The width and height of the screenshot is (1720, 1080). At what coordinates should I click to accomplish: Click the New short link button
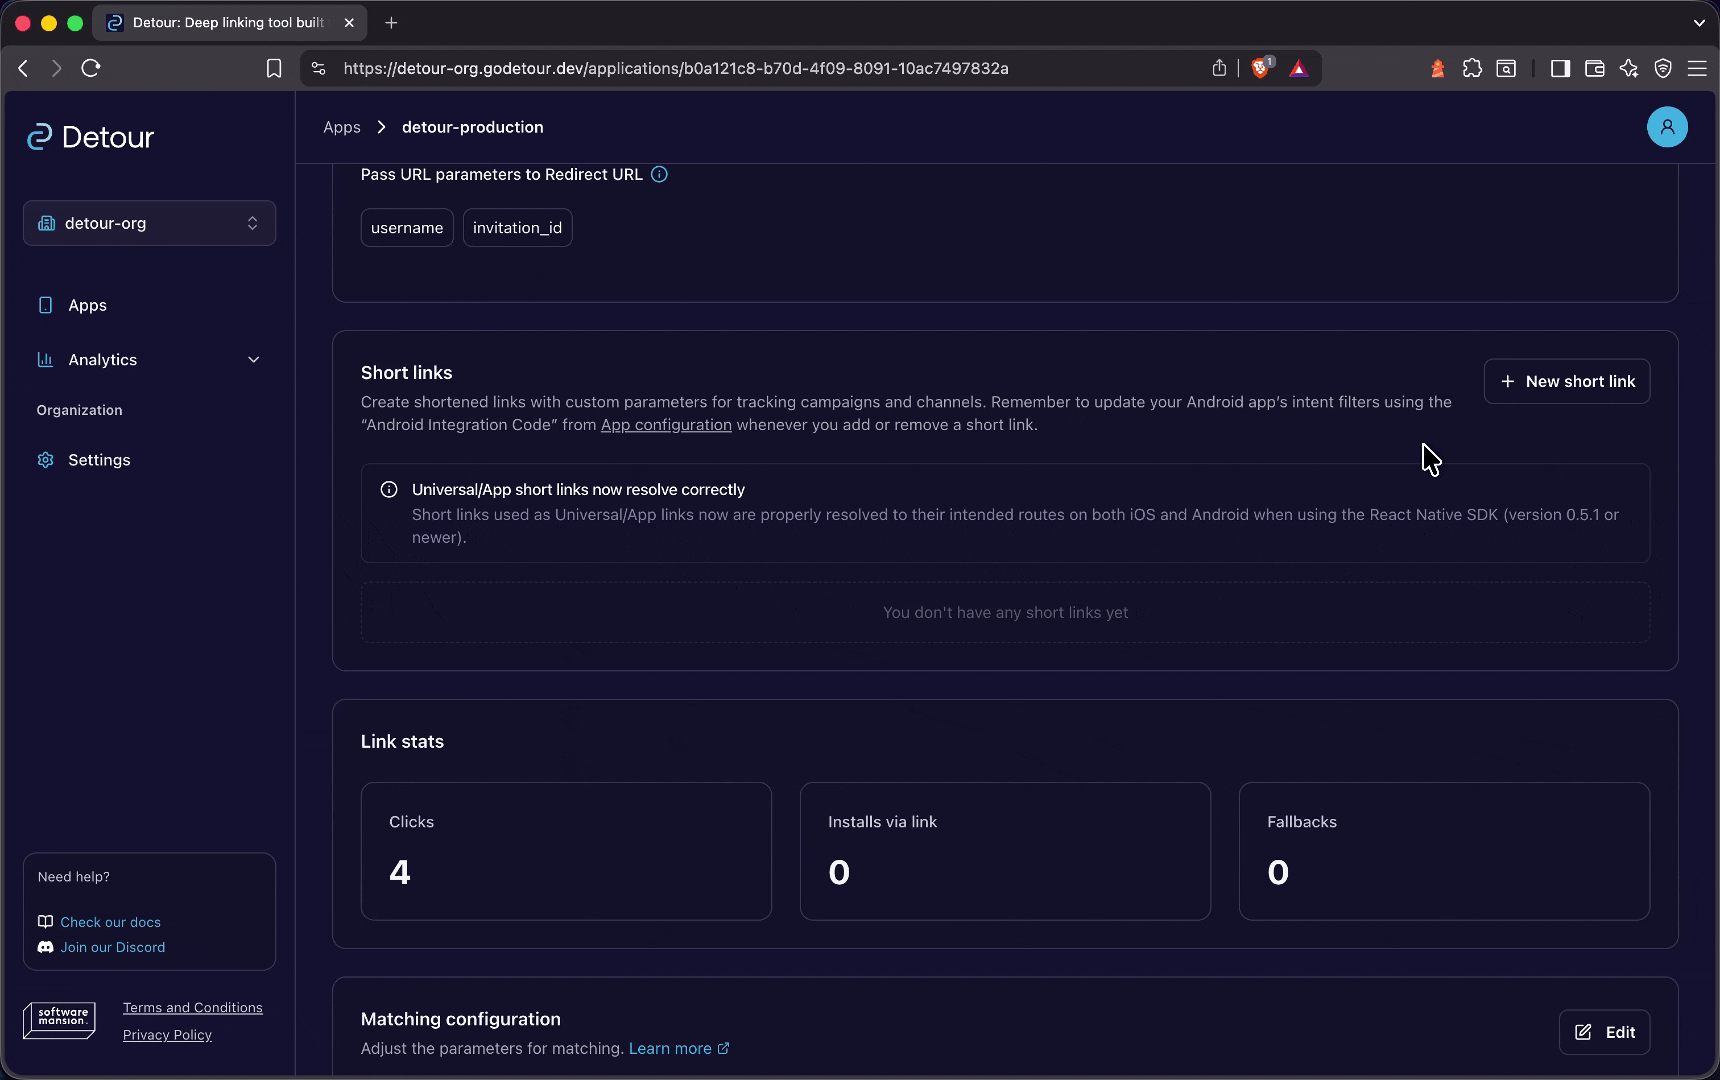(x=1566, y=381)
